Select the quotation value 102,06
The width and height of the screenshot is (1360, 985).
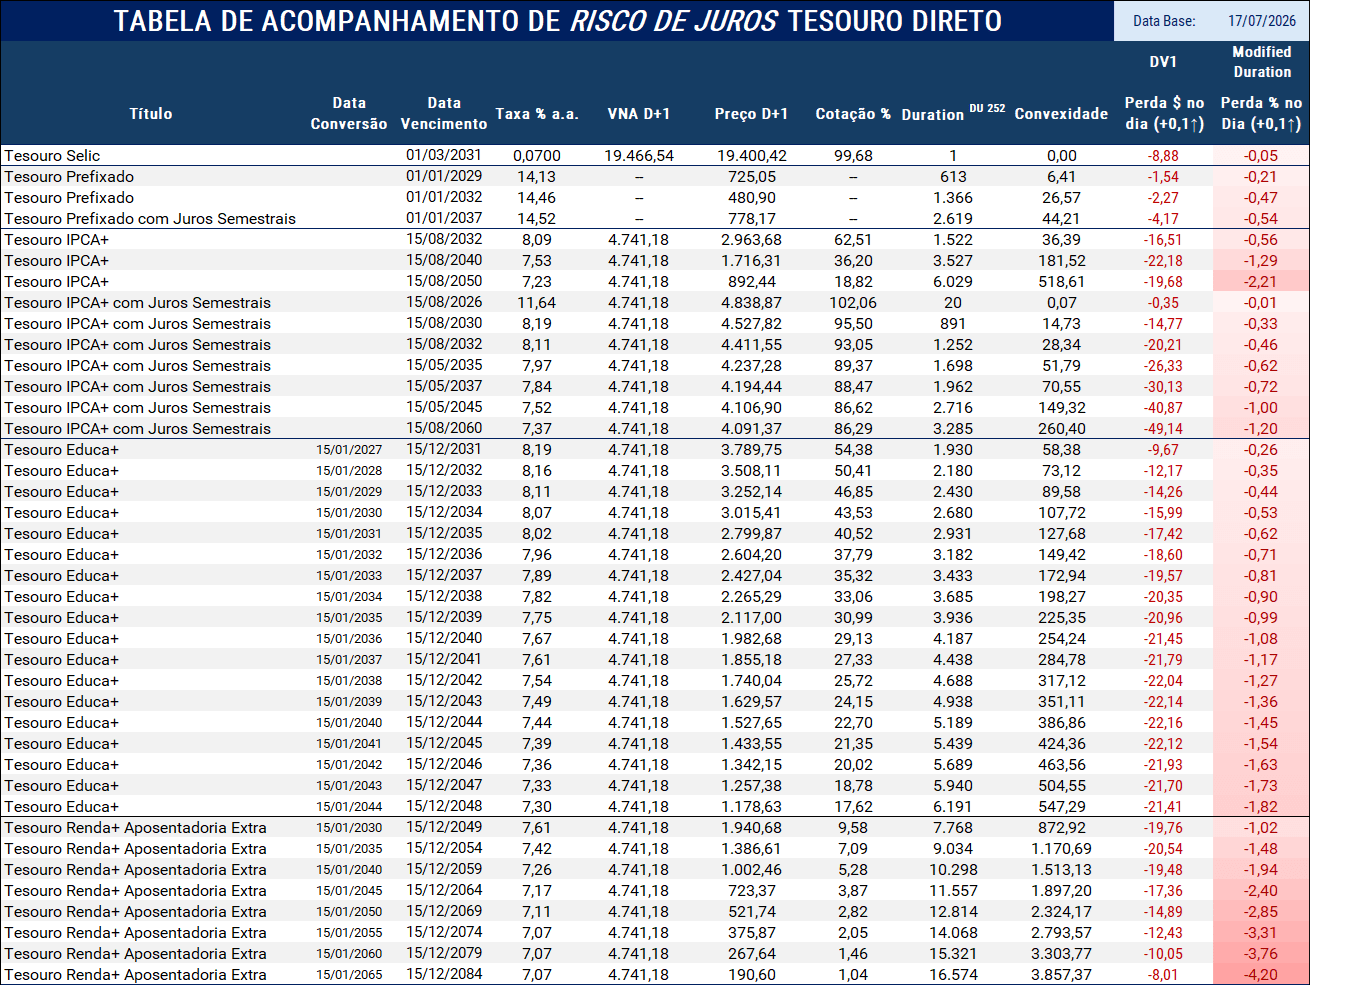click(853, 303)
